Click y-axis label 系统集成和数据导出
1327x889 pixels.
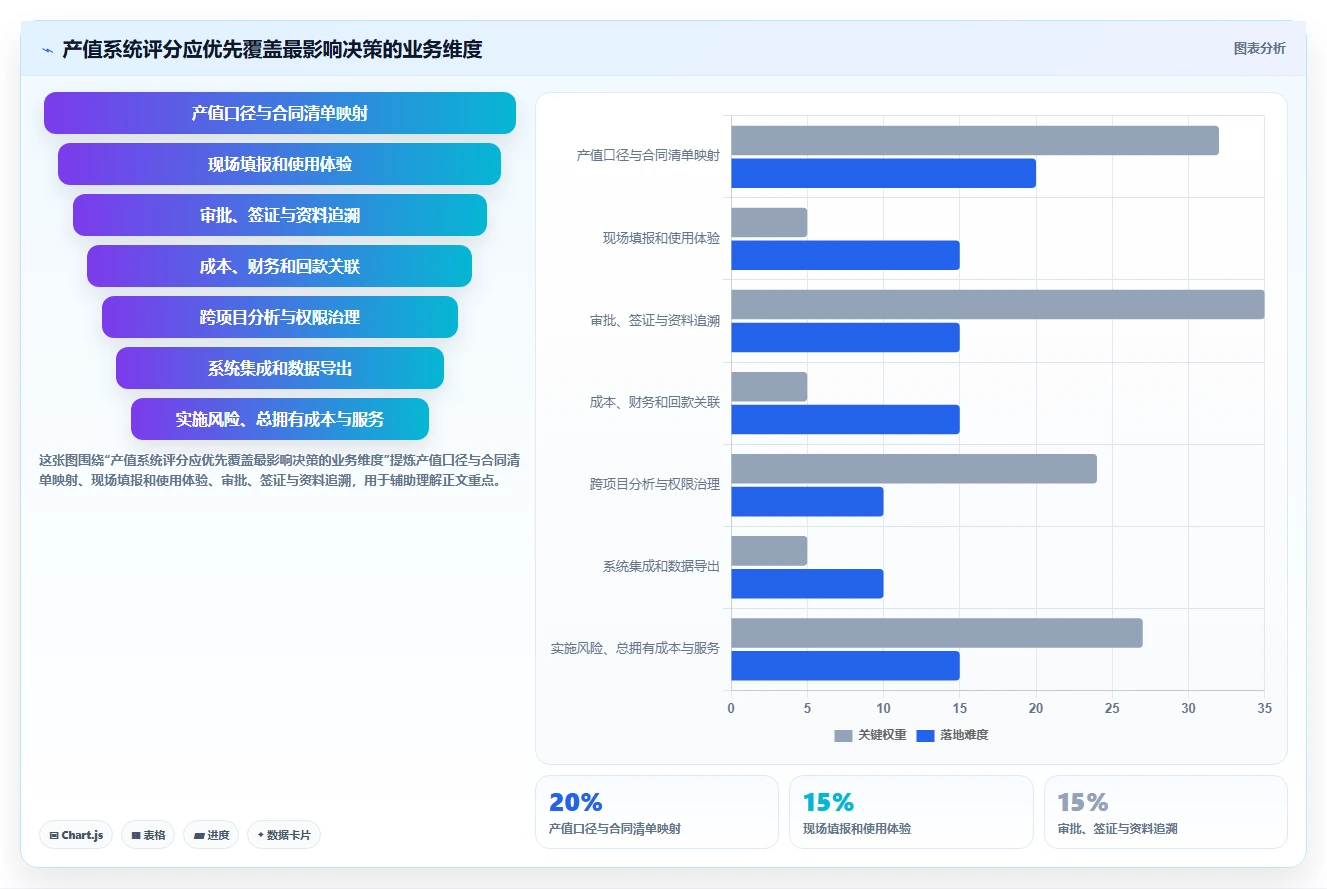tap(661, 567)
